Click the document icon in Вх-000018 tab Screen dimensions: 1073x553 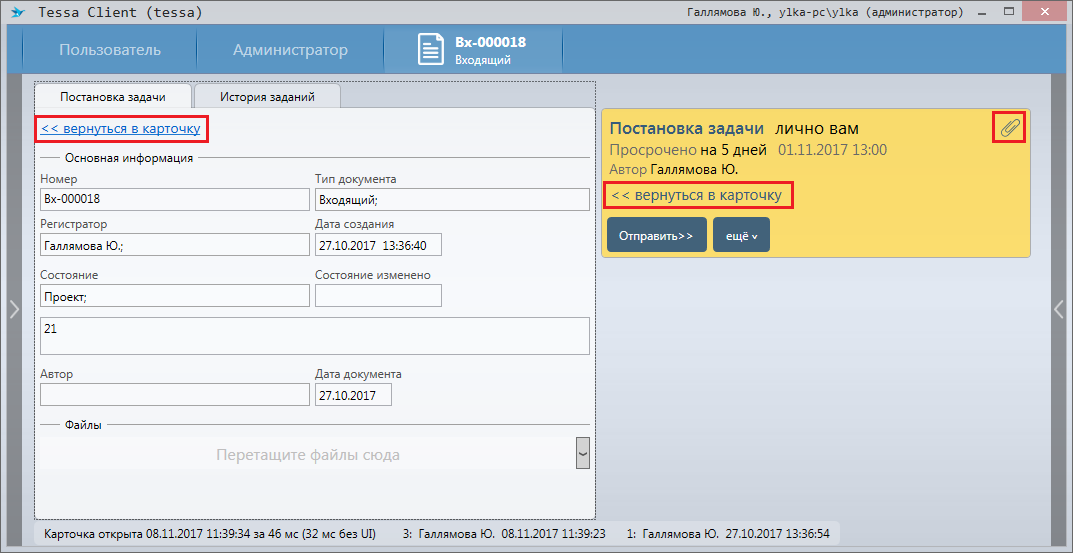pyautogui.click(x=430, y=50)
